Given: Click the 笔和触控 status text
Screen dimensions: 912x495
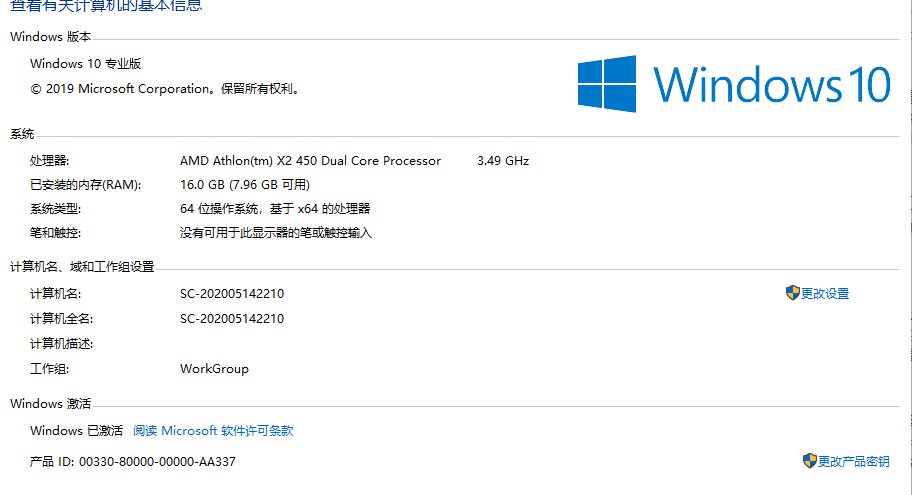Looking at the screenshot, I should pos(276,233).
